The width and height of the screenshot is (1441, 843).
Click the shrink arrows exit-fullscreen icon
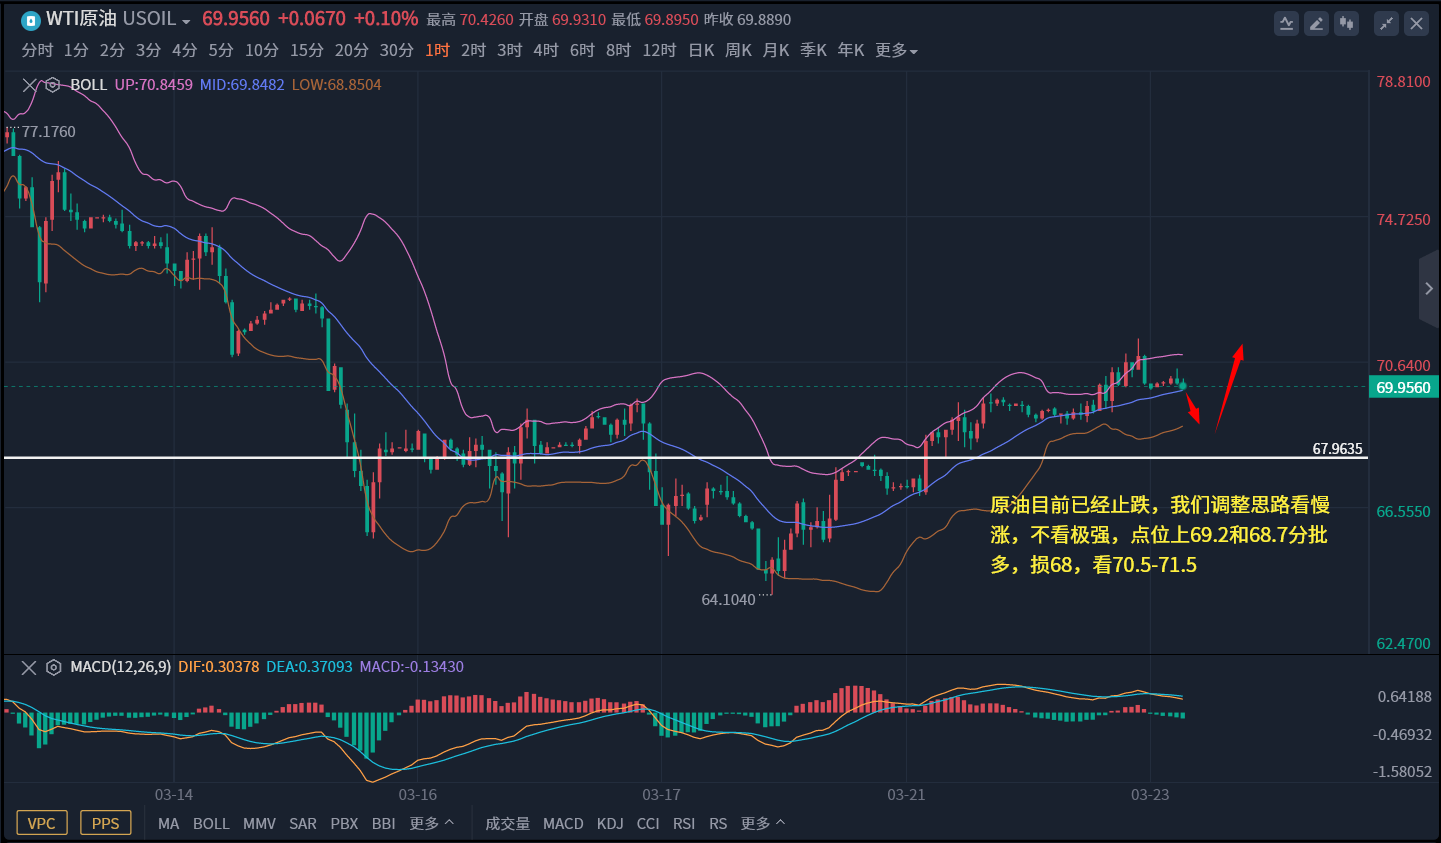click(1386, 23)
